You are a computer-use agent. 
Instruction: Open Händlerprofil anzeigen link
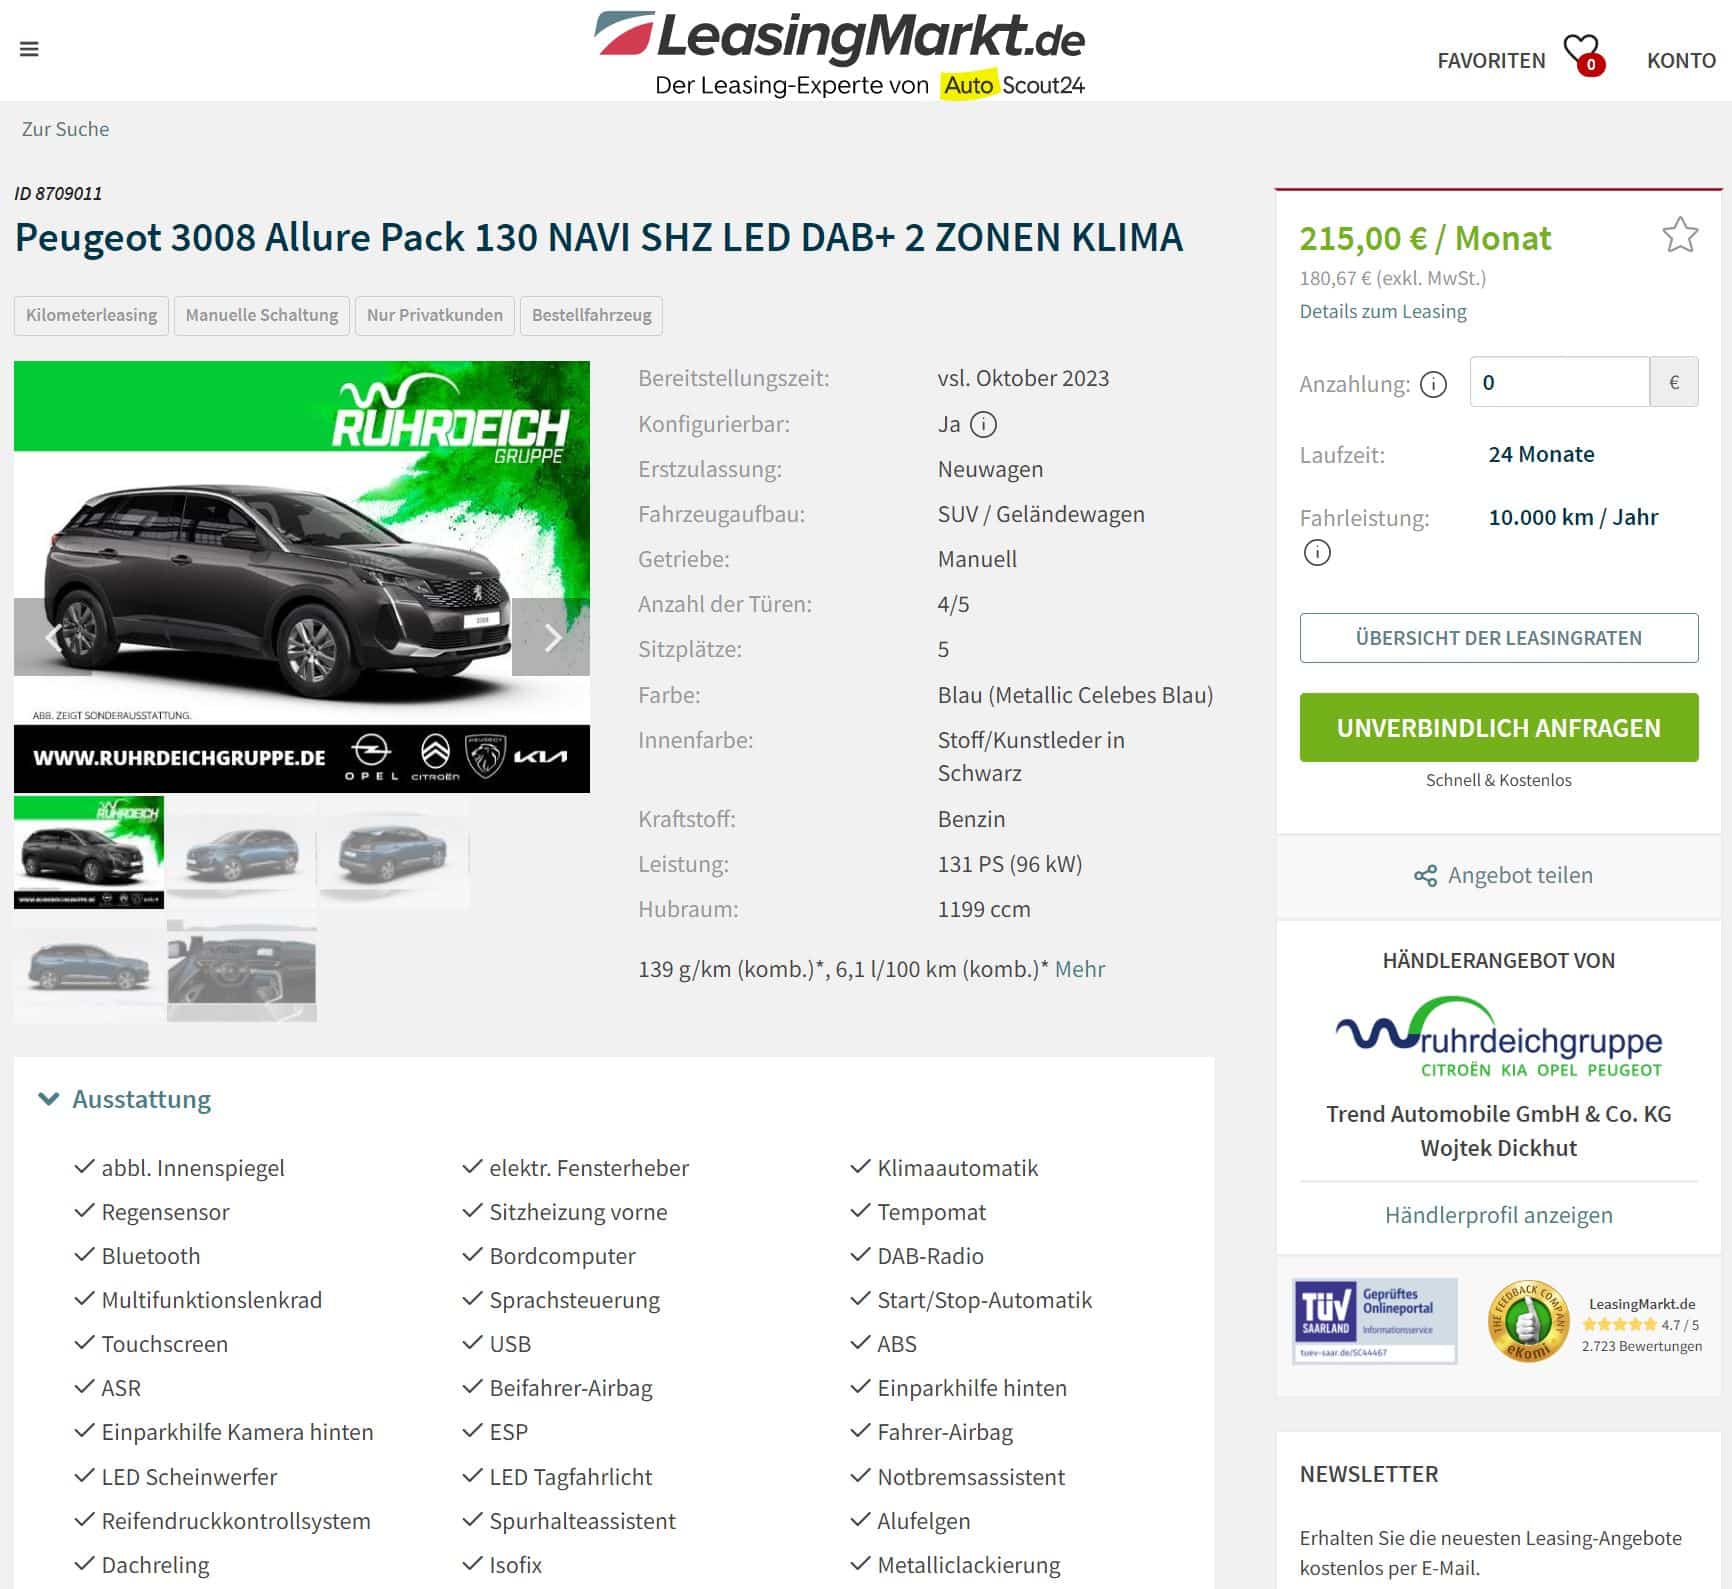1498,1215
